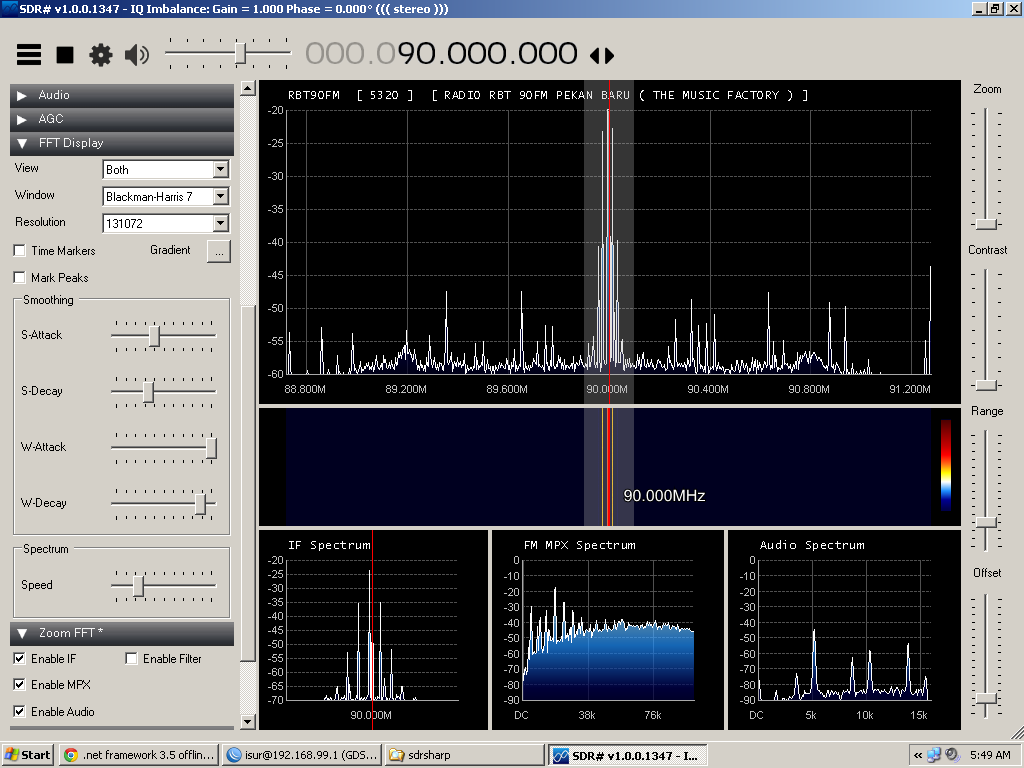1024x768 pixels.
Task: Click the network tray icon
Action: coord(934,755)
